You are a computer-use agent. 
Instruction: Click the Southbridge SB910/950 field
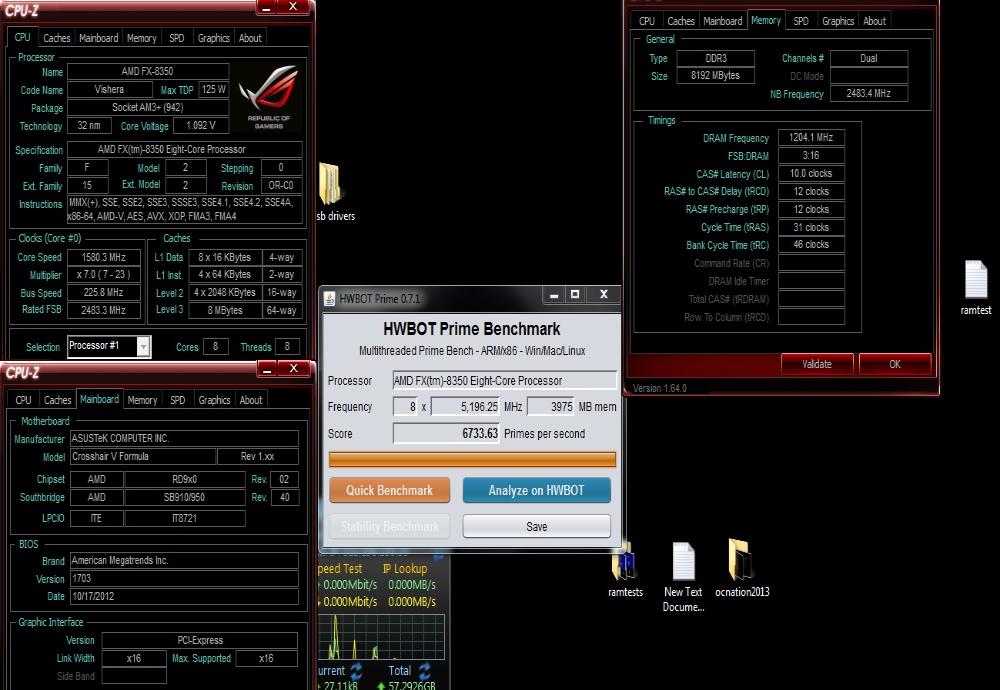point(185,497)
